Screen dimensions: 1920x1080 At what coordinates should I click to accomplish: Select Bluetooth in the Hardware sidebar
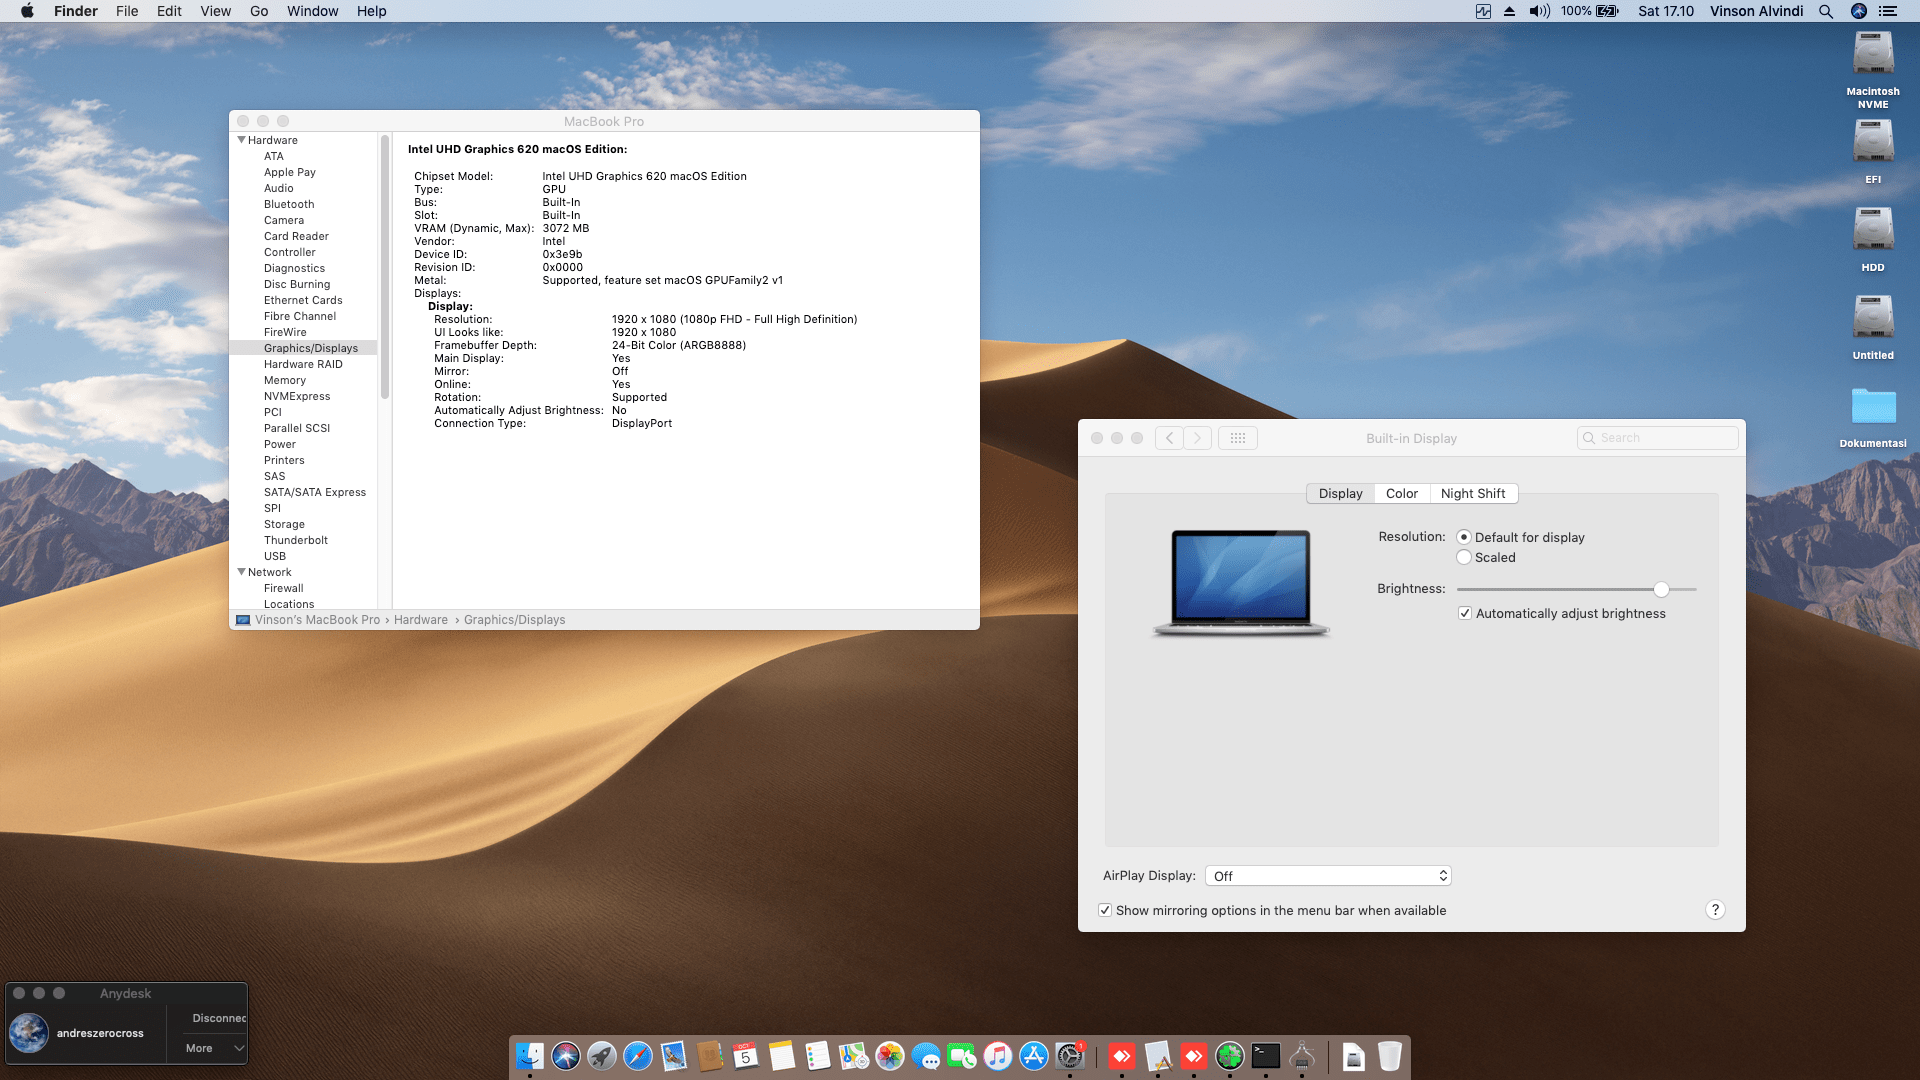(x=289, y=204)
